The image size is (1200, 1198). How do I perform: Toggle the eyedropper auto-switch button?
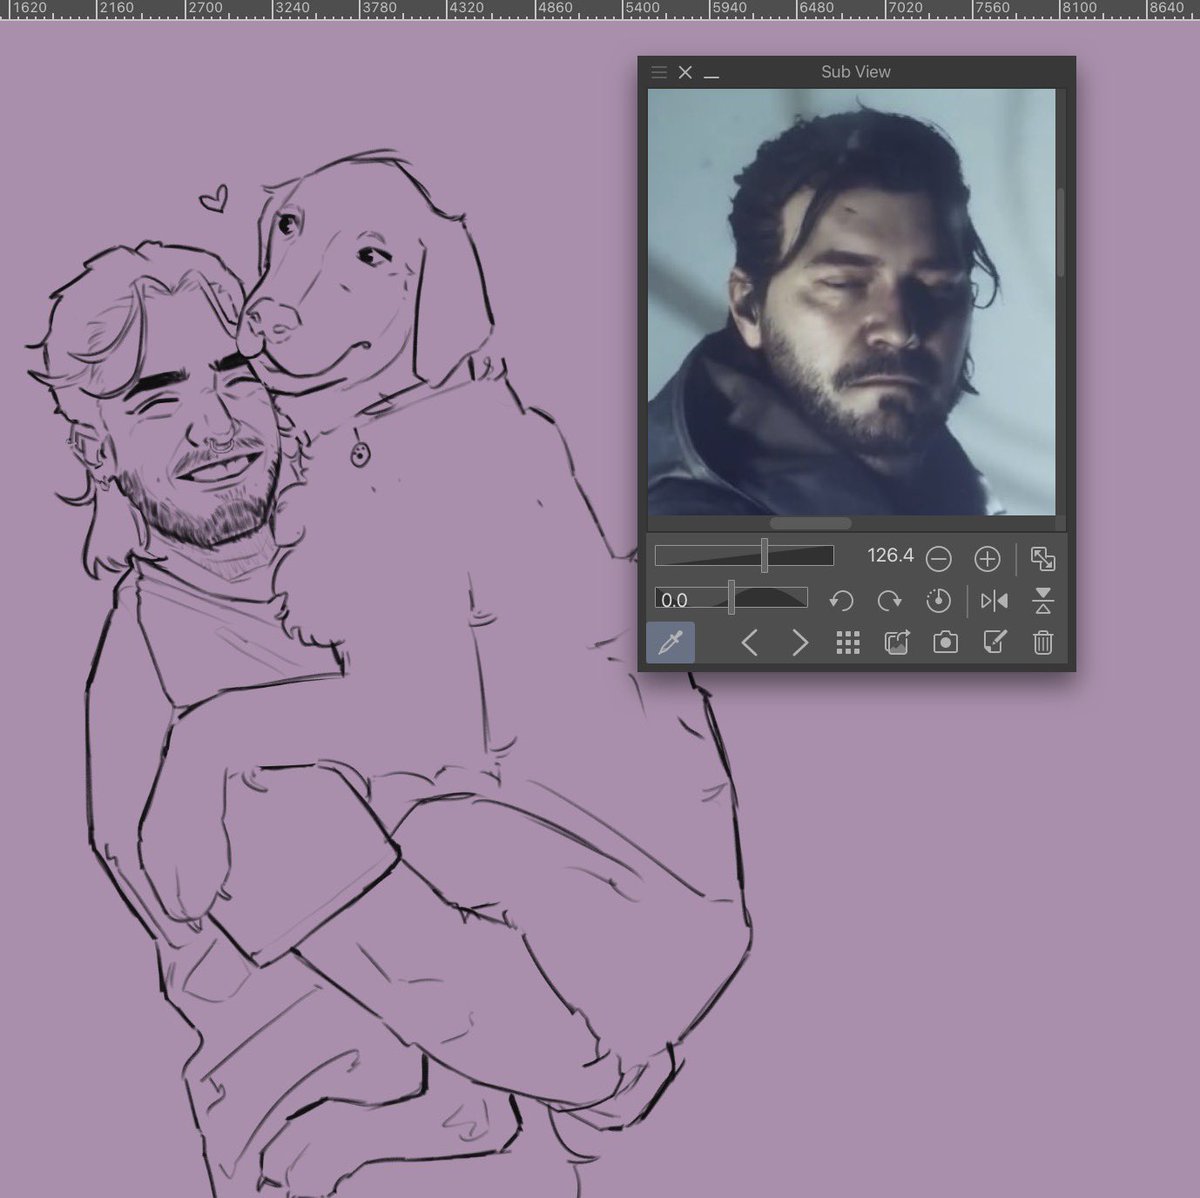coord(670,642)
